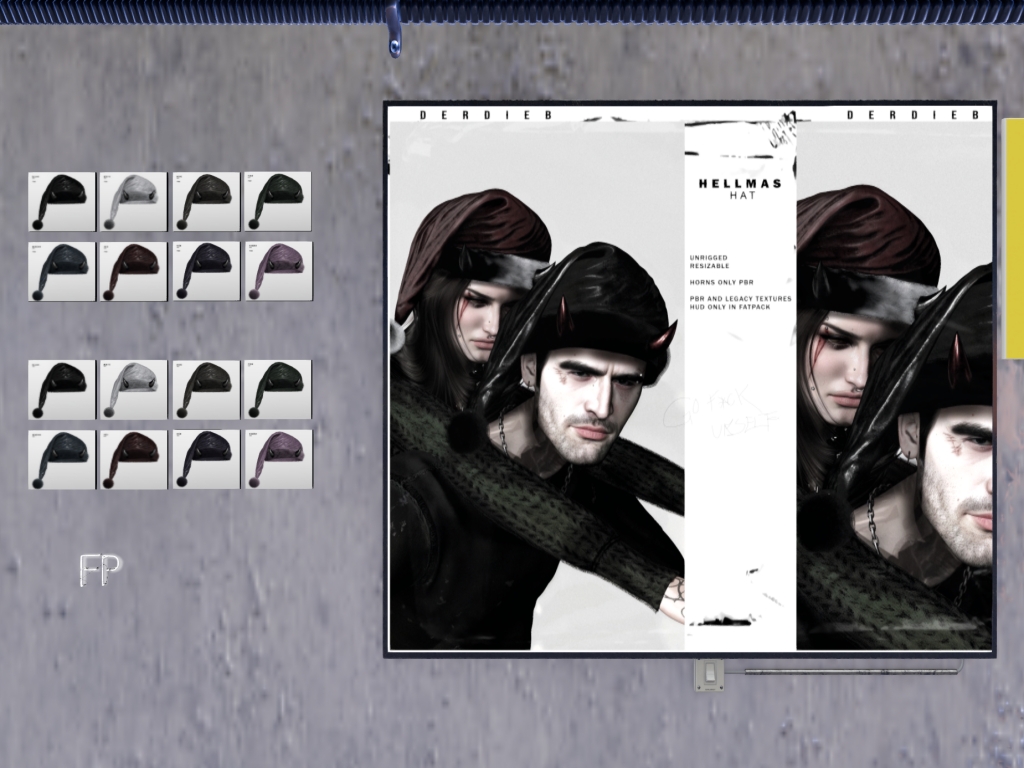Click the yellow panel at right edge
Viewport: 1024px width, 768px height.
tap(1013, 238)
